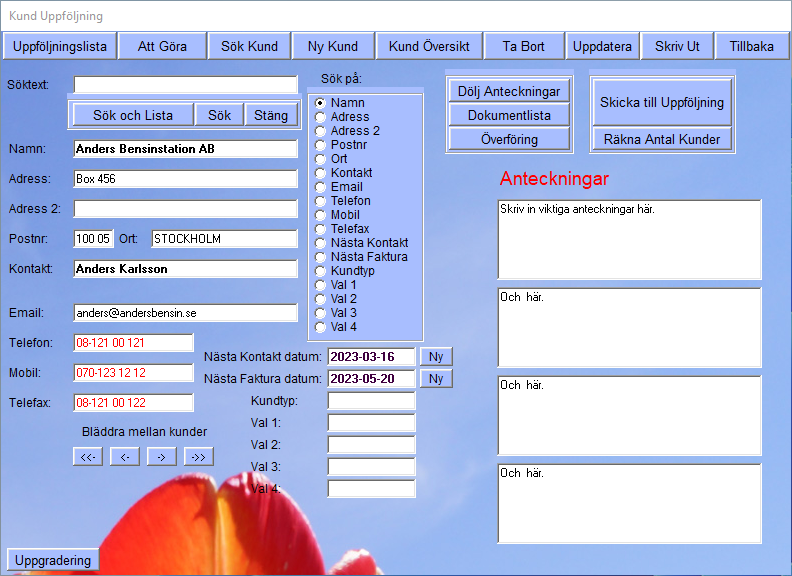Click the first Anteckningar text box

pyautogui.click(x=629, y=240)
